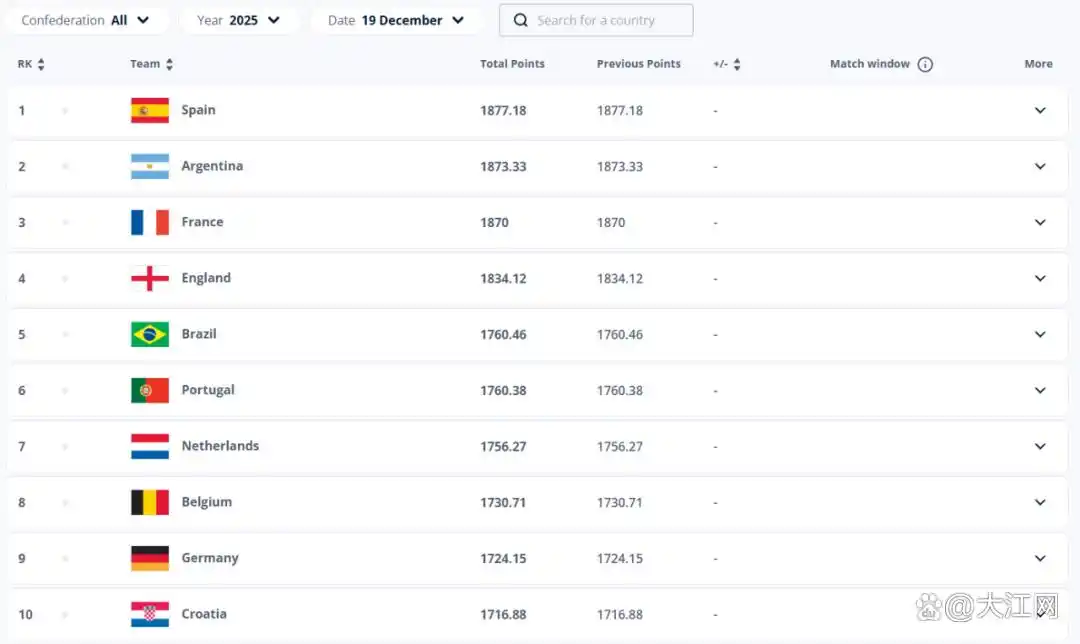Expand more details for France row
1080x644 pixels.
click(x=1040, y=222)
